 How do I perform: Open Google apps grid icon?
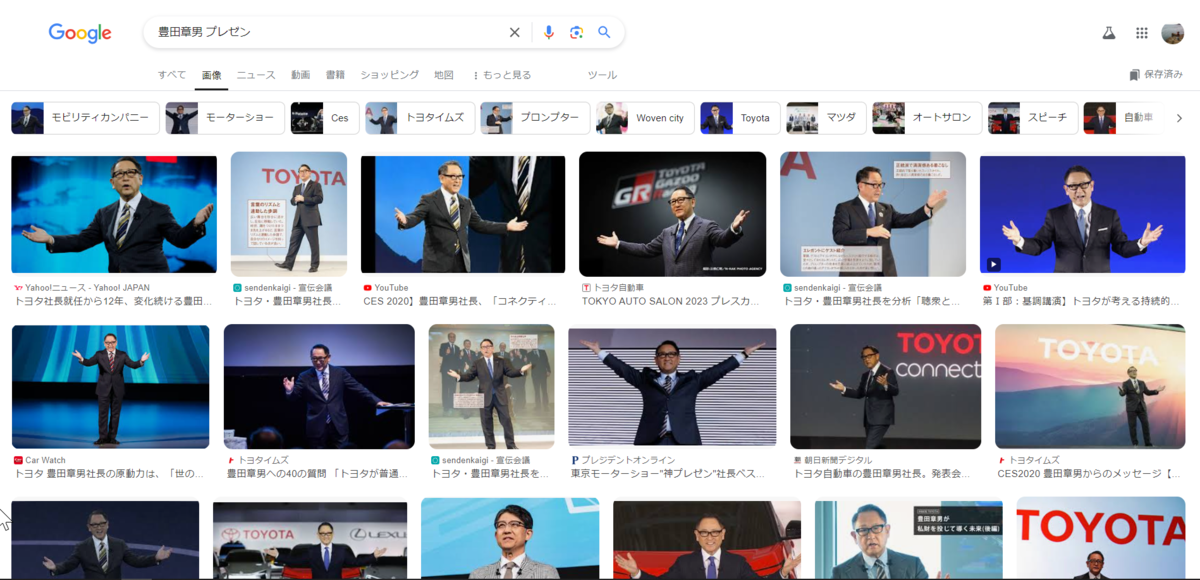1142,33
